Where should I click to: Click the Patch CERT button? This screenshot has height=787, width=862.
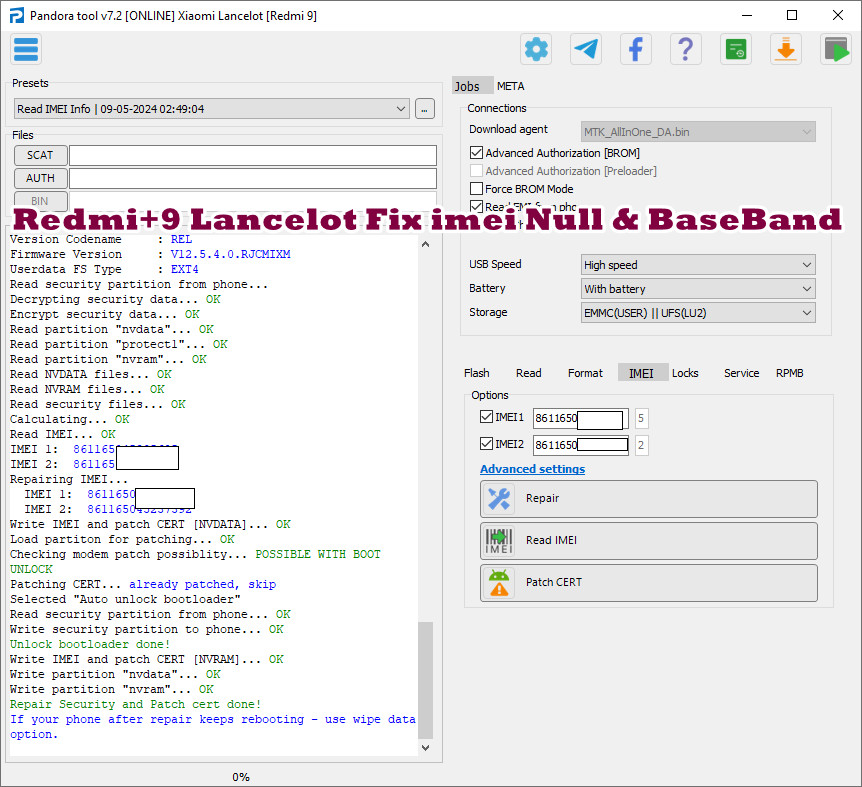pos(649,583)
